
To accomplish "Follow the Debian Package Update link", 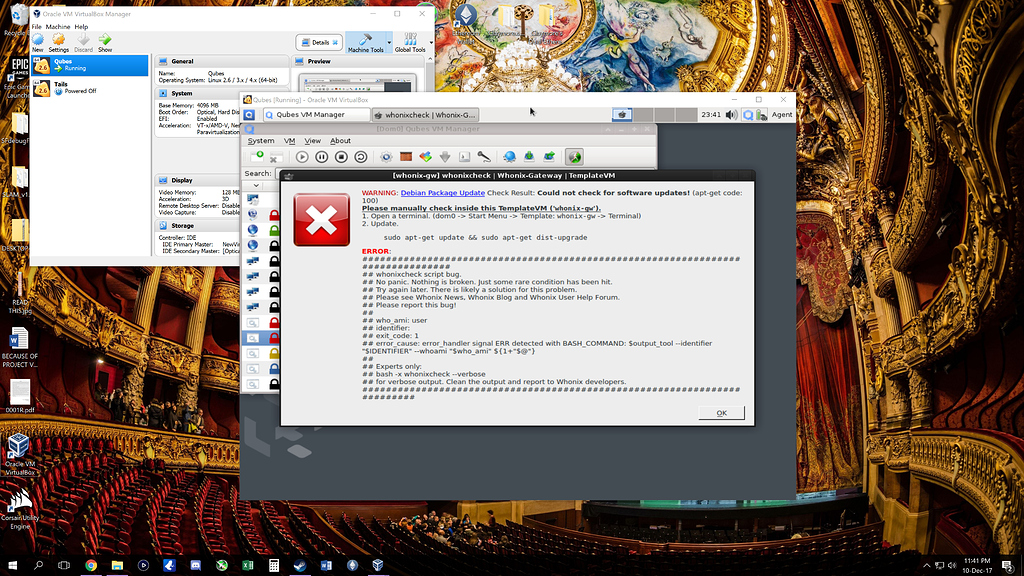I will pos(443,193).
